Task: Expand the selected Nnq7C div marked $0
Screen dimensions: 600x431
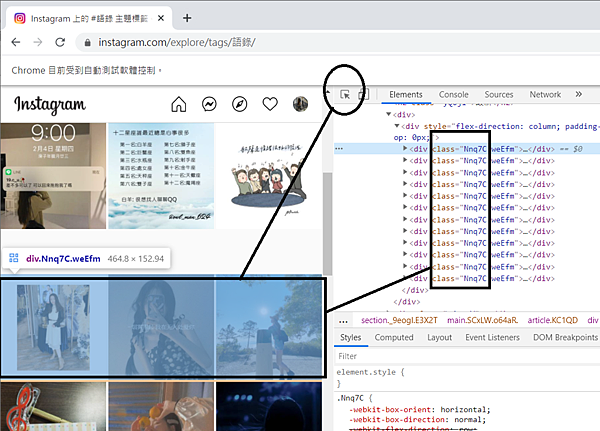Action: pyautogui.click(x=405, y=149)
